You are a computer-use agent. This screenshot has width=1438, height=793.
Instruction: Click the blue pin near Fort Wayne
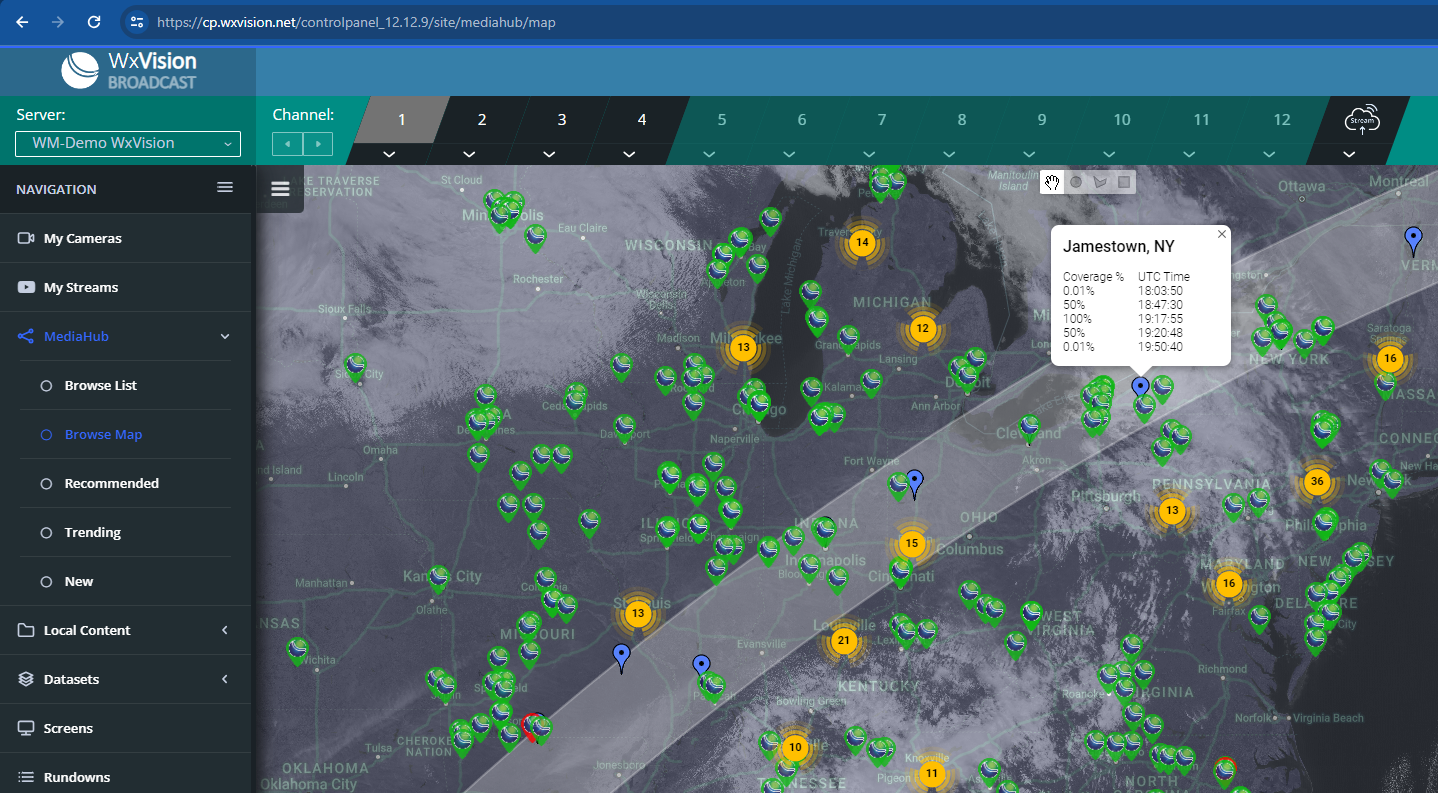(914, 484)
